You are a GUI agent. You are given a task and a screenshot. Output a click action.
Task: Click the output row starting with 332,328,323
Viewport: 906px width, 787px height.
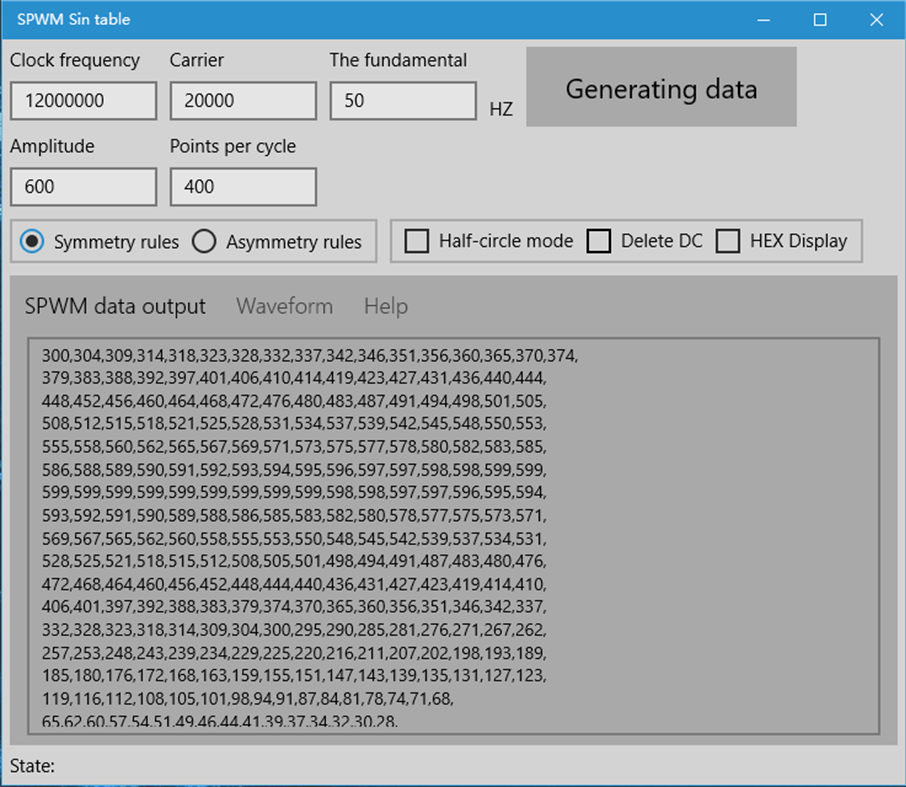point(294,630)
